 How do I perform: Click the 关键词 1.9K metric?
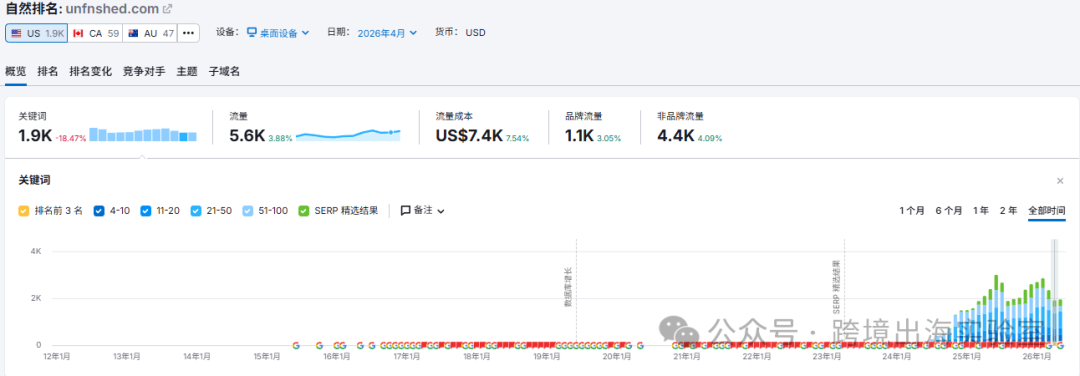tap(35, 136)
